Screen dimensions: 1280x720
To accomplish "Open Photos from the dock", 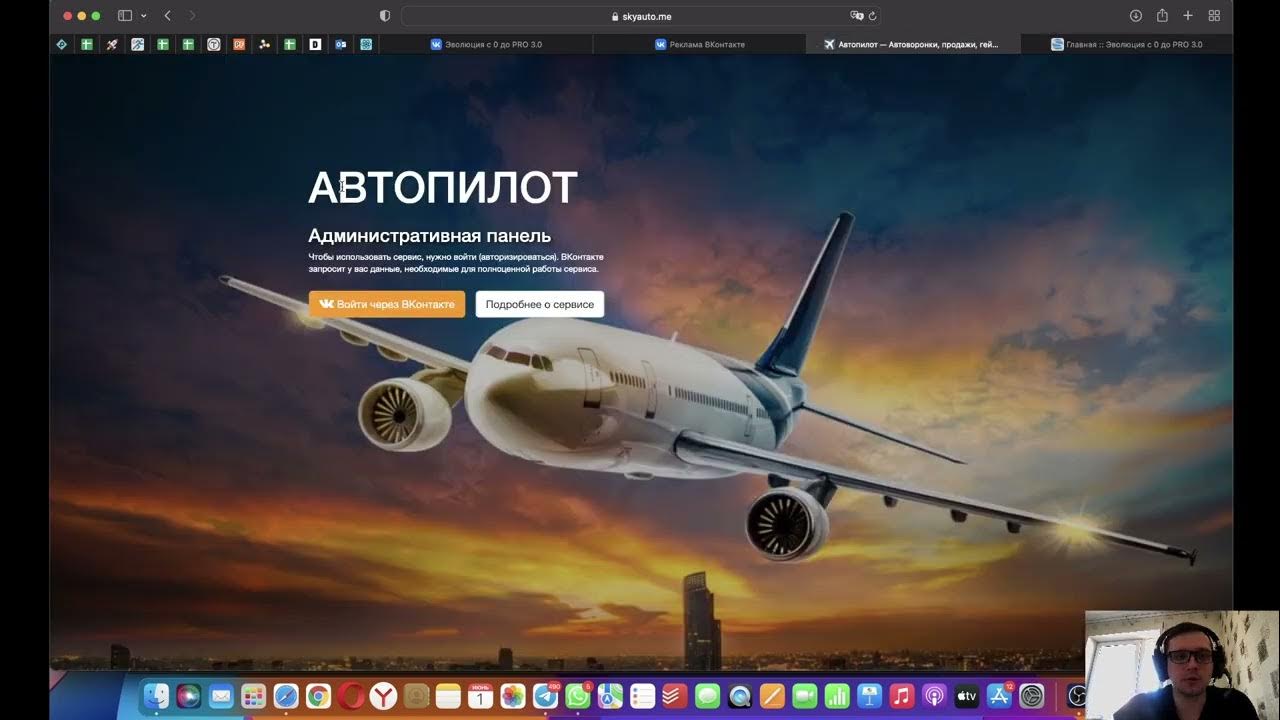I will click(x=513, y=696).
